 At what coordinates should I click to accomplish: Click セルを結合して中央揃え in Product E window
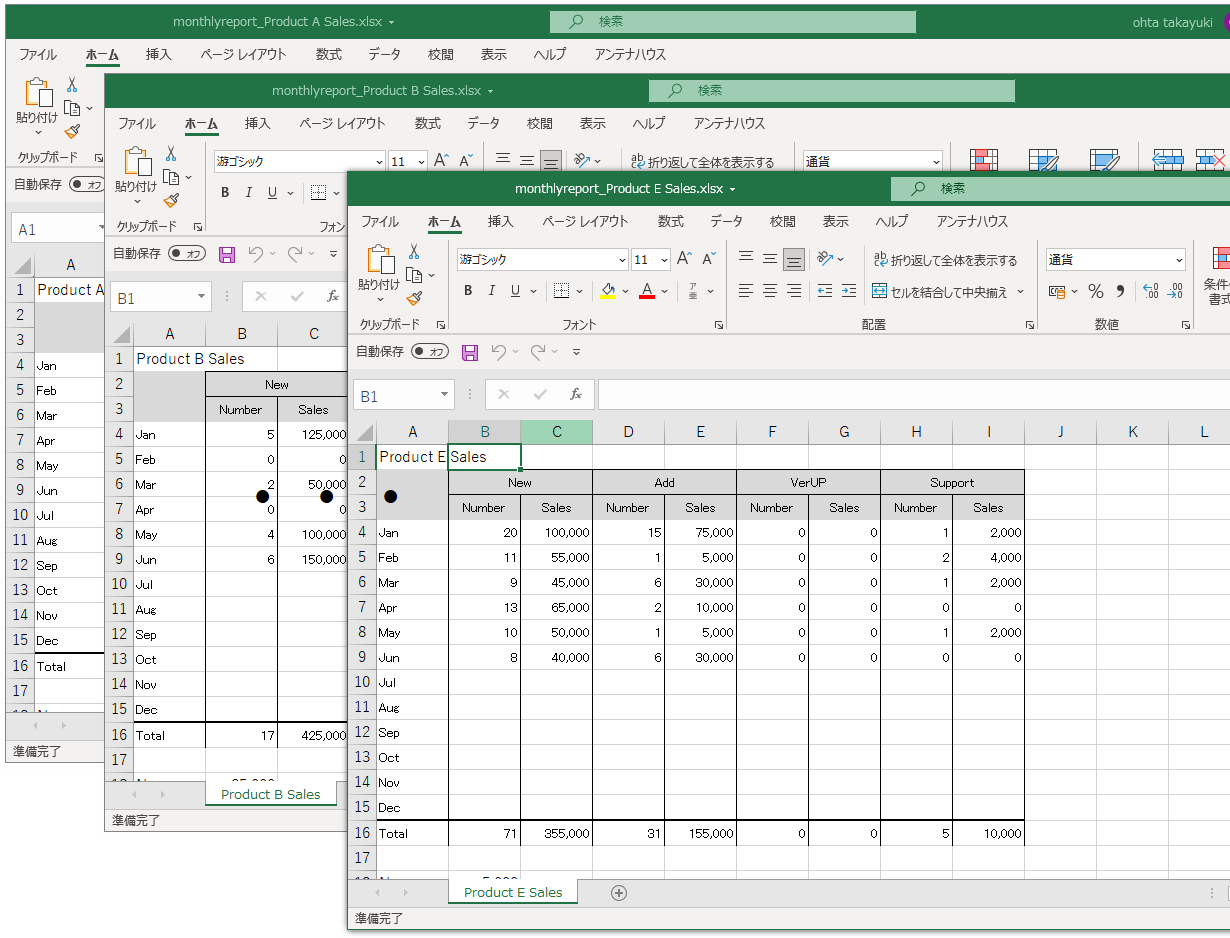click(x=939, y=292)
